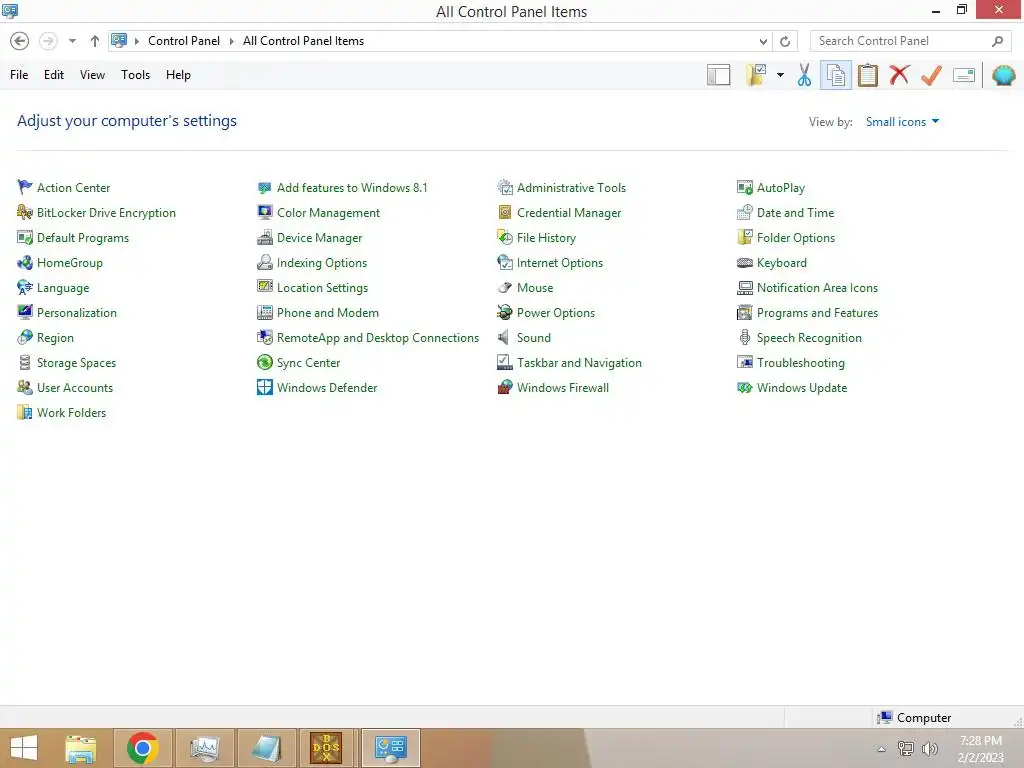
Task: Click the Language icon
Action: pos(25,288)
